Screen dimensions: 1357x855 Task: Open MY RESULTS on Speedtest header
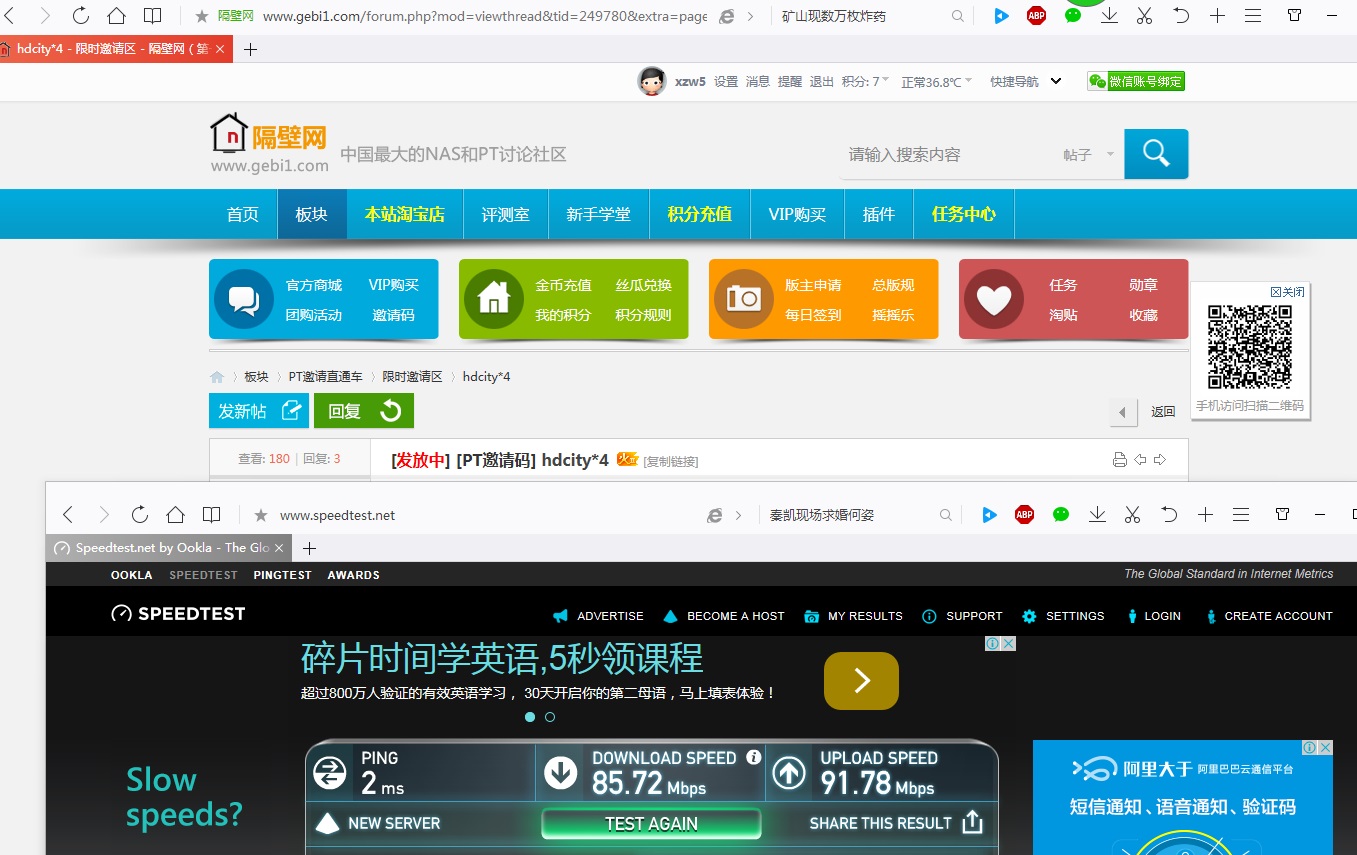coord(853,616)
